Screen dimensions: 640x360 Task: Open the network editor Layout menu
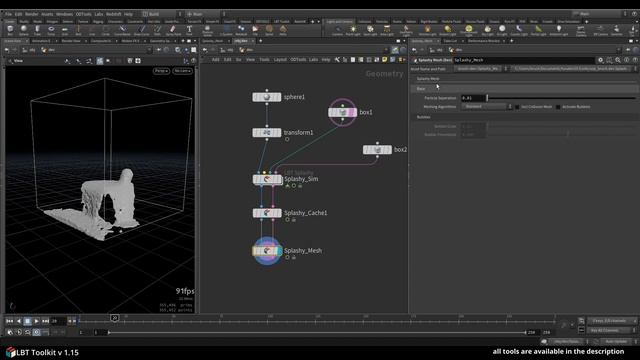[280, 60]
